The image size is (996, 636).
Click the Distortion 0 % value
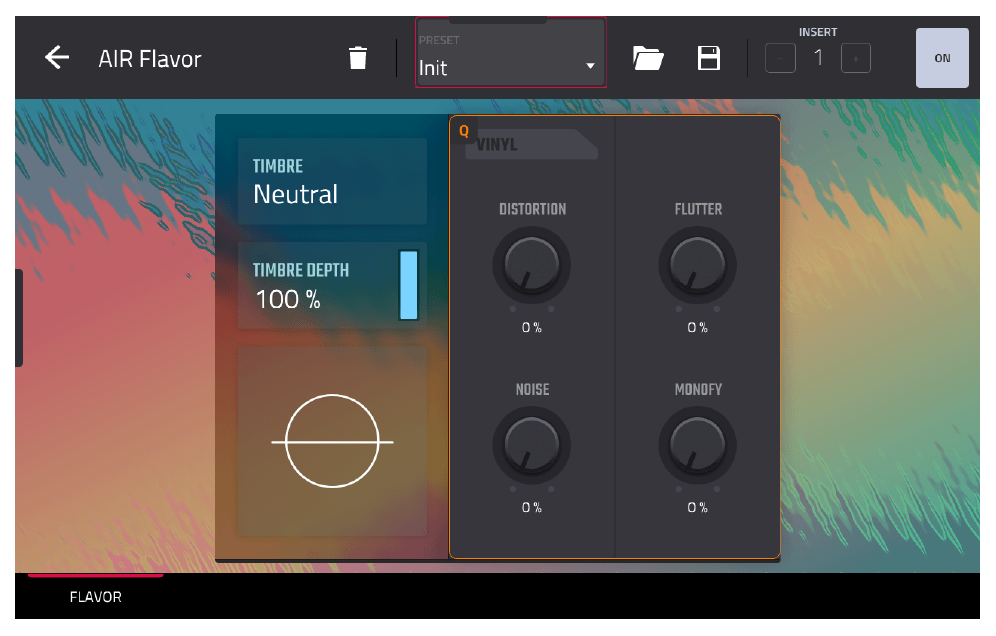pos(532,327)
